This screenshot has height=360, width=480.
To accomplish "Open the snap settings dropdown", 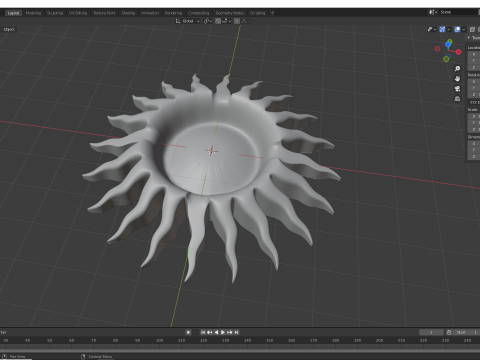I will click(x=226, y=21).
